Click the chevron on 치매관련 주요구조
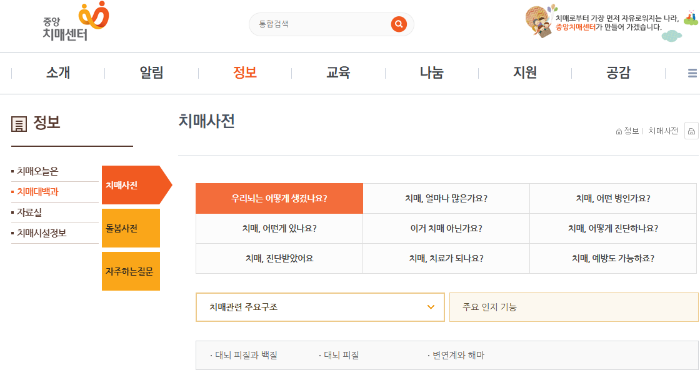 [x=431, y=307]
